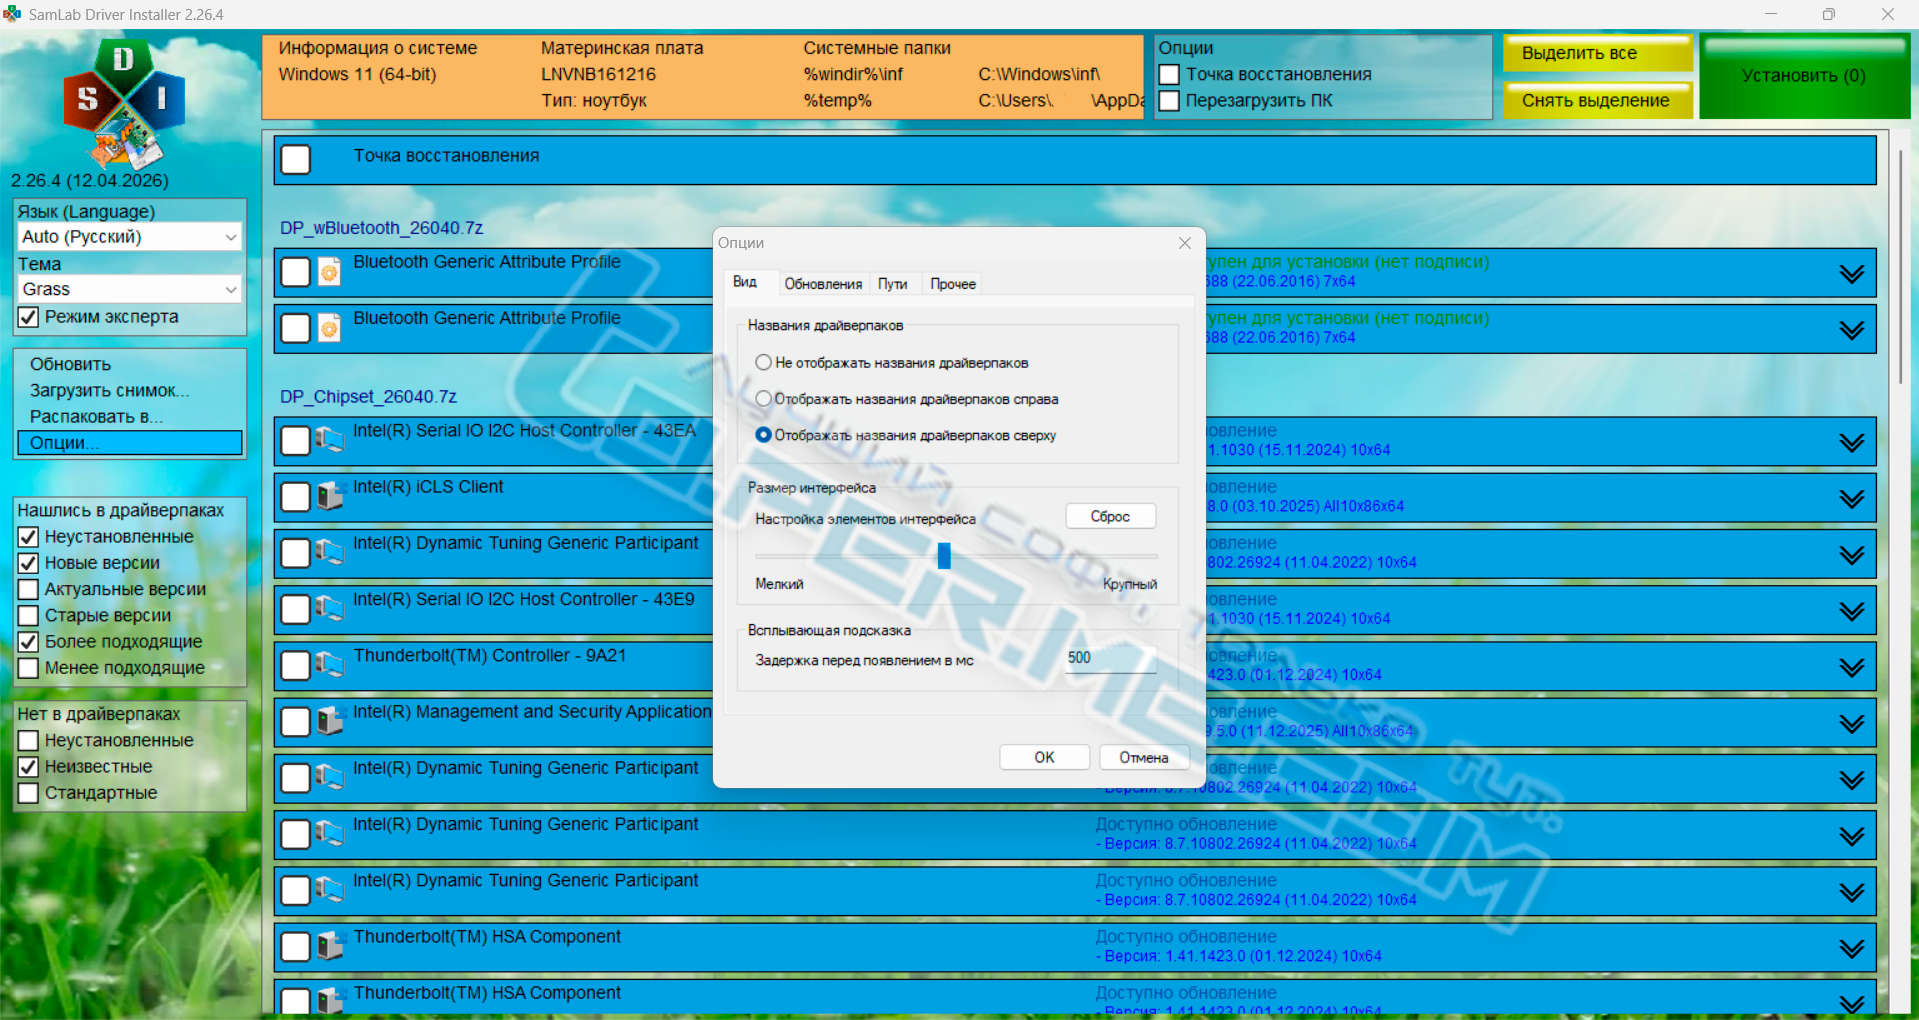Switch to the Обновления tab

click(x=823, y=284)
